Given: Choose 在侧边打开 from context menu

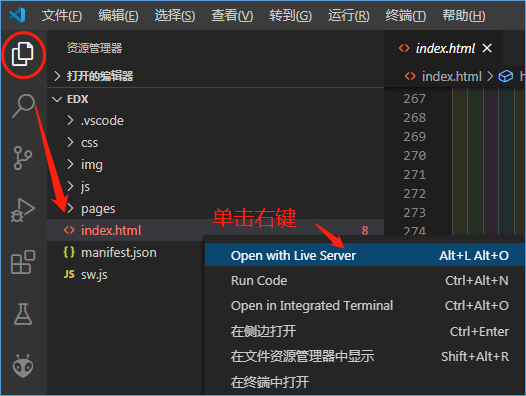Looking at the screenshot, I should click(x=365, y=331).
